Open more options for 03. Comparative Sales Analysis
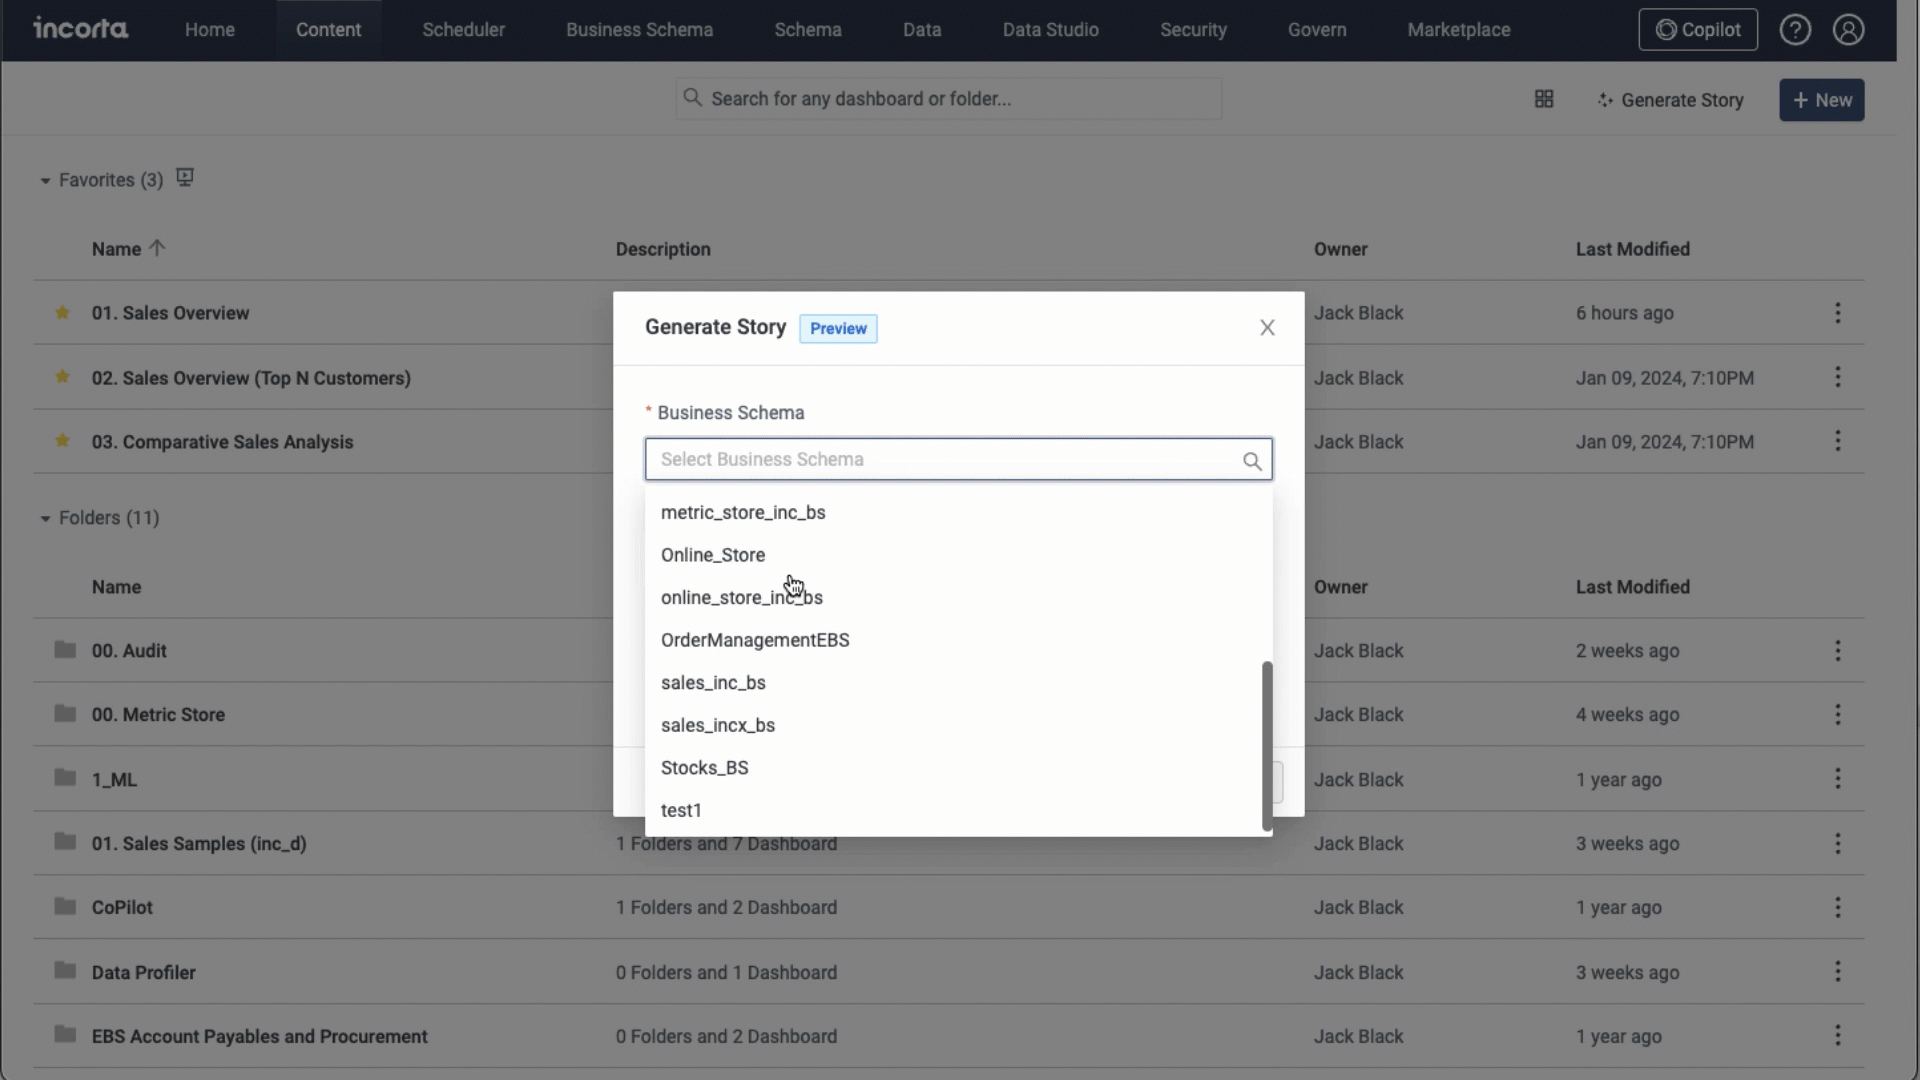 tap(1838, 441)
